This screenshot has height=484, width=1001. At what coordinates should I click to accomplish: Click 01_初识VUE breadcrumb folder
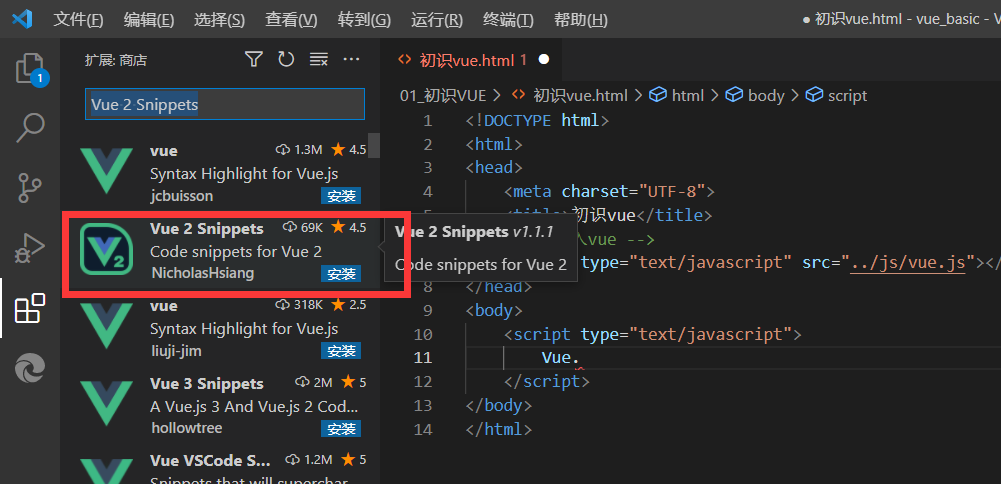[x=443, y=96]
